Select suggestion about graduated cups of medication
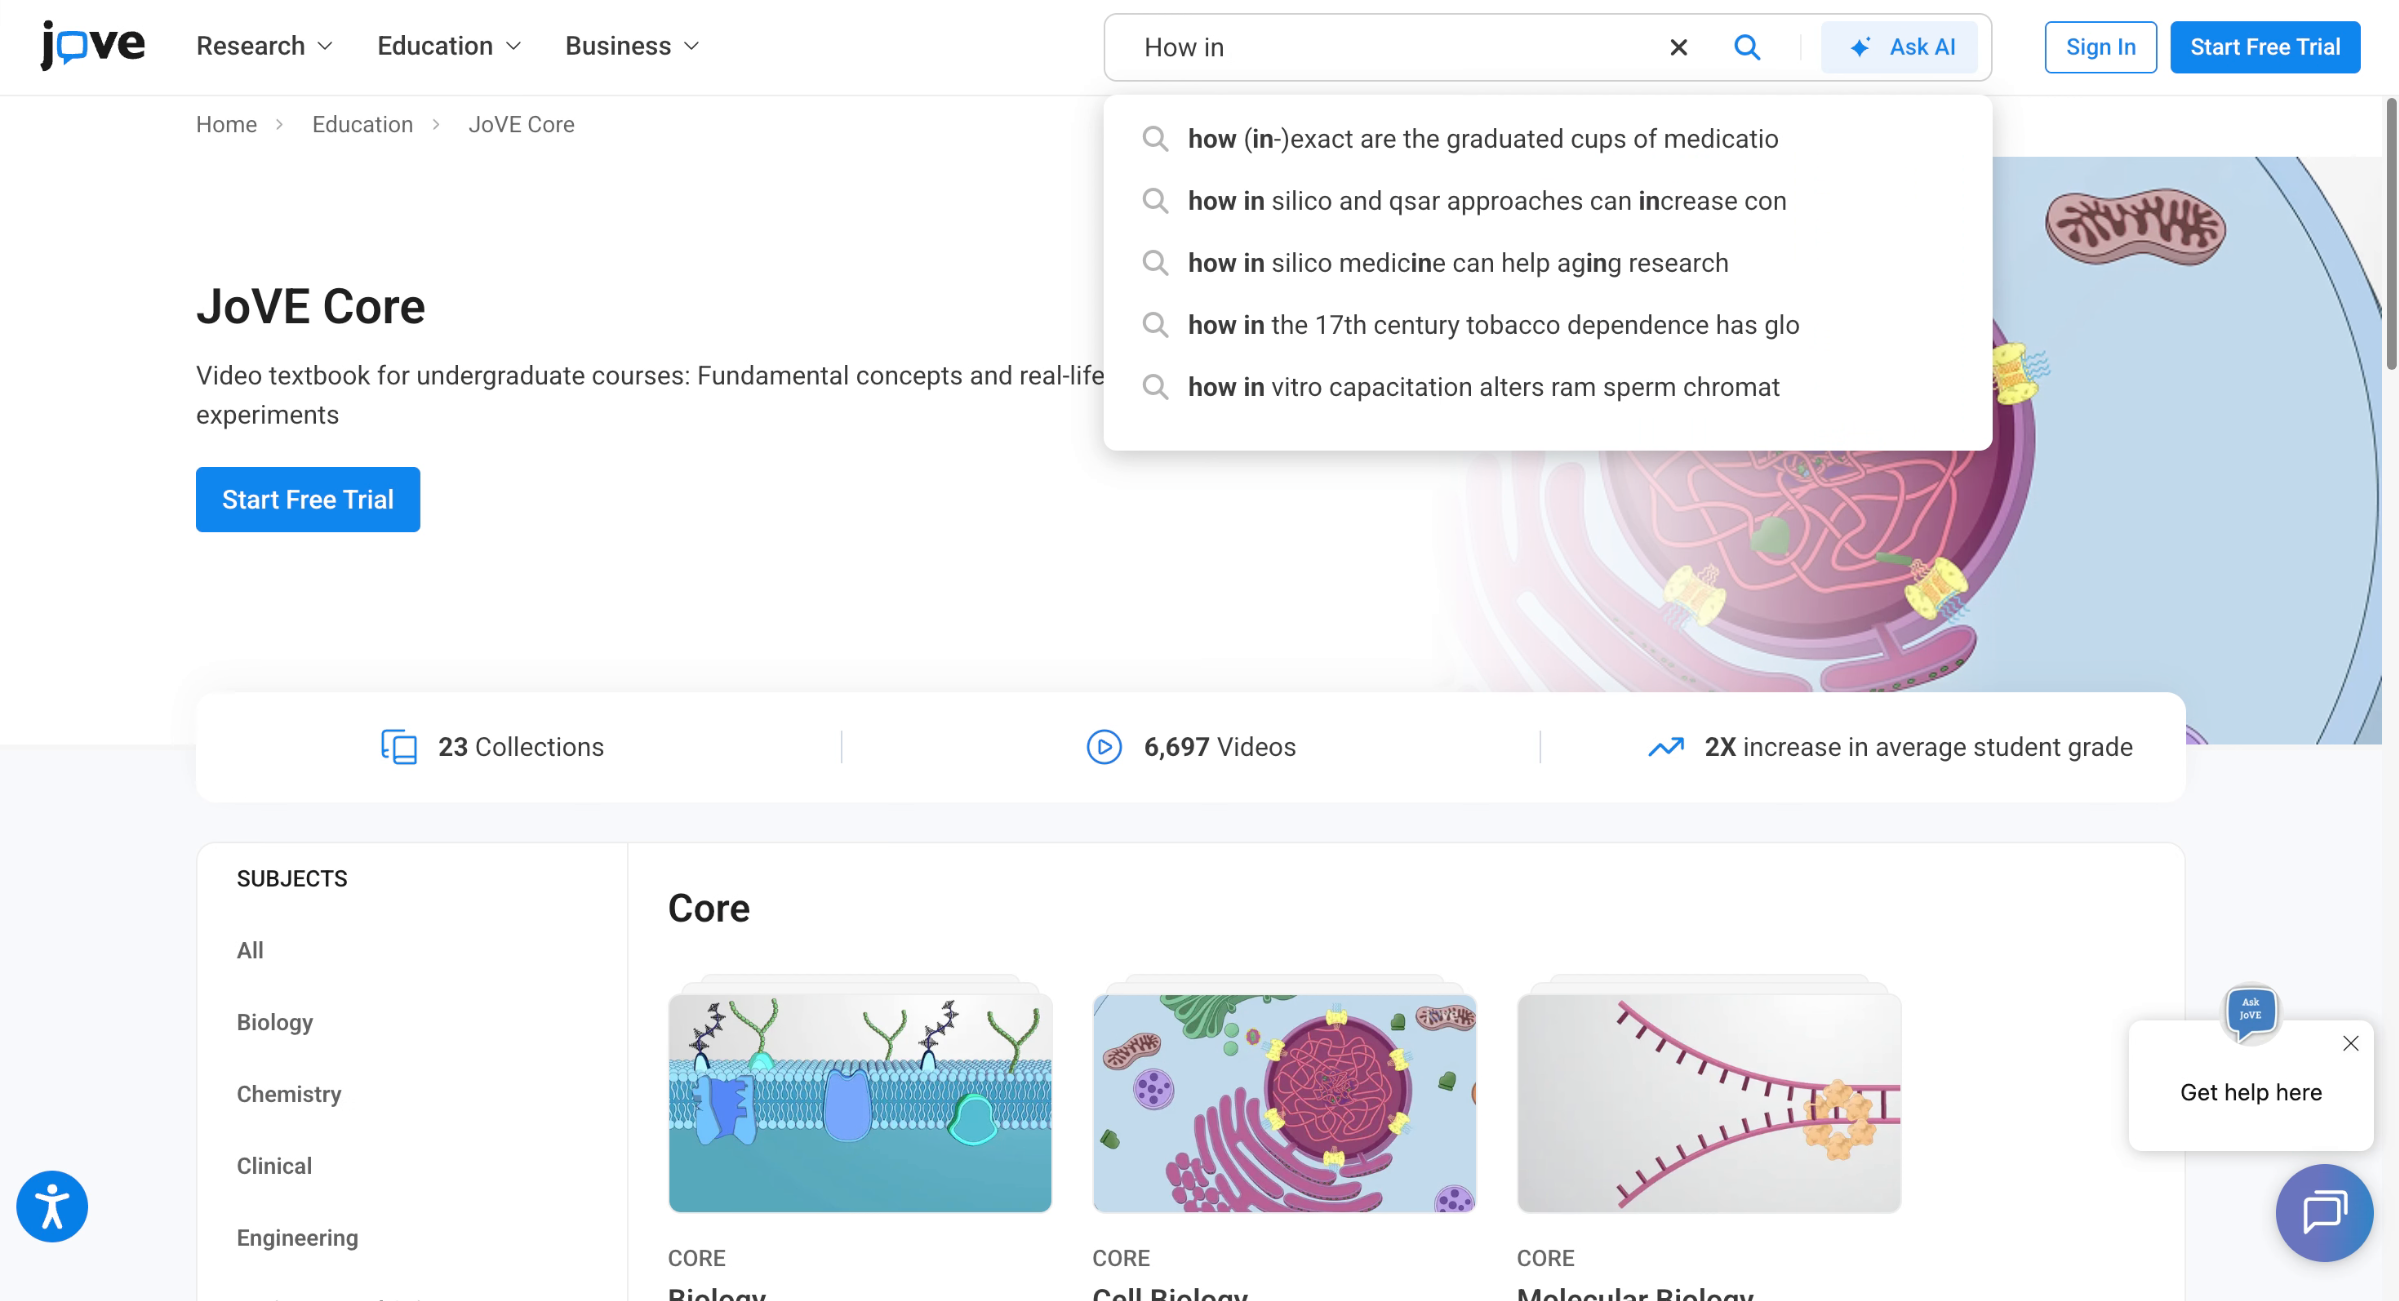 pos(1547,139)
